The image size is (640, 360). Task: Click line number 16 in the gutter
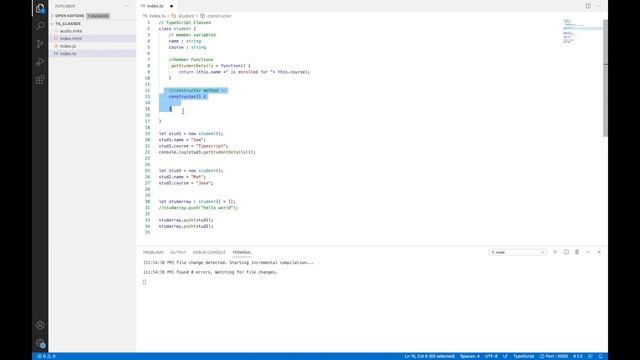point(147,115)
